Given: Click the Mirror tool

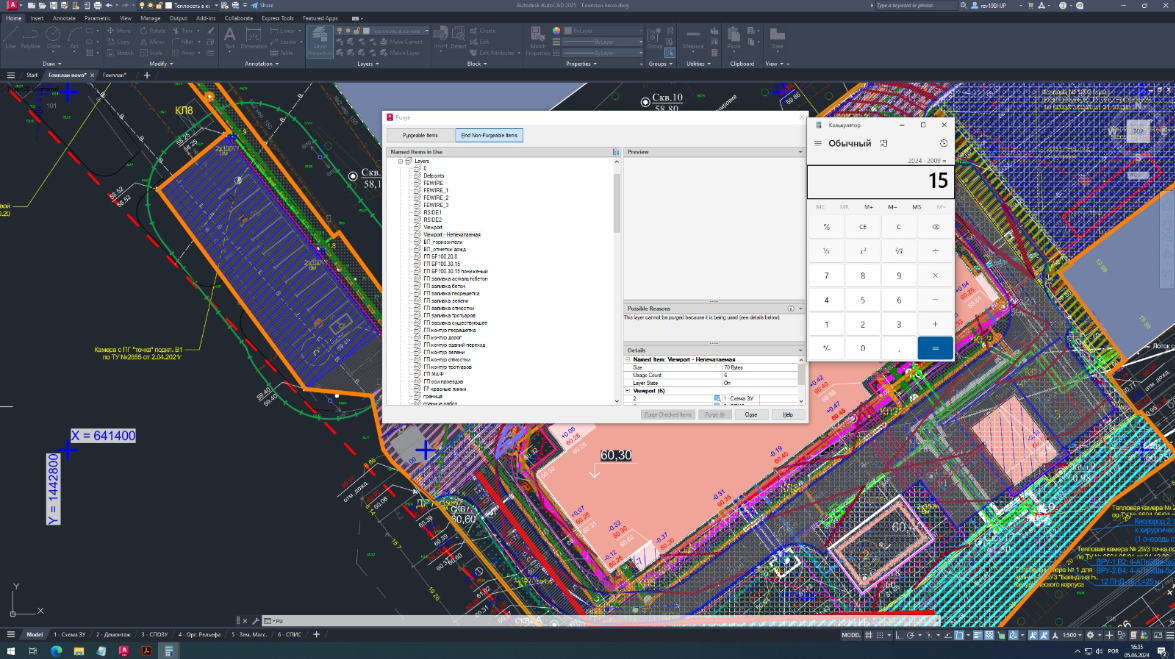Looking at the screenshot, I should (x=152, y=42).
